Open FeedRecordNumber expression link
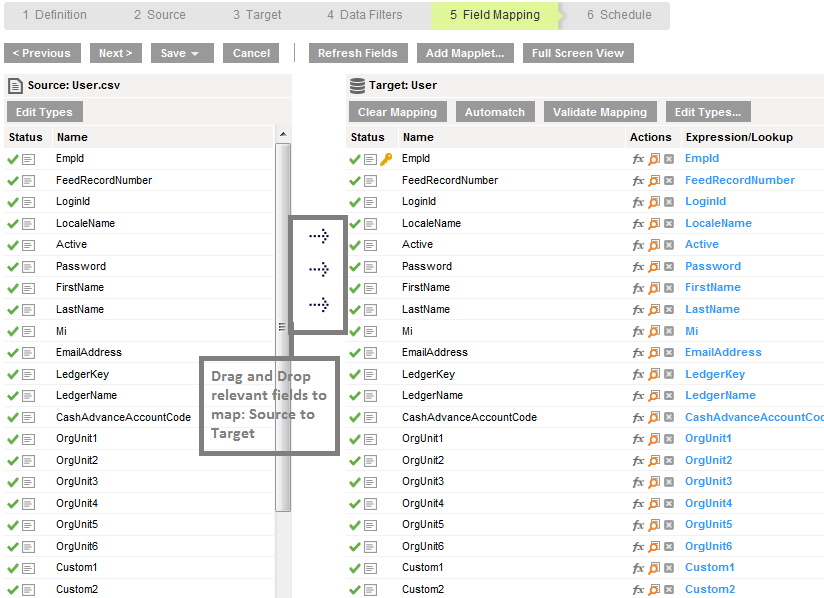Image resolution: width=824 pixels, height=598 pixels. click(x=739, y=180)
